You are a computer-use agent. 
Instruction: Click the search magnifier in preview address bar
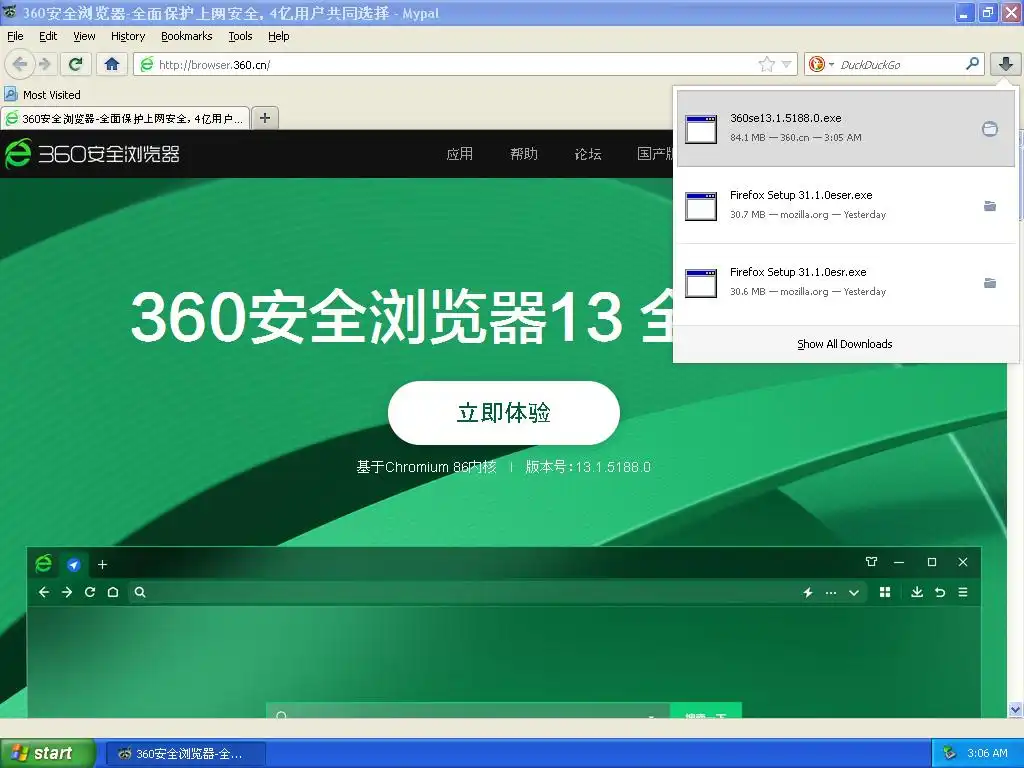click(140, 592)
